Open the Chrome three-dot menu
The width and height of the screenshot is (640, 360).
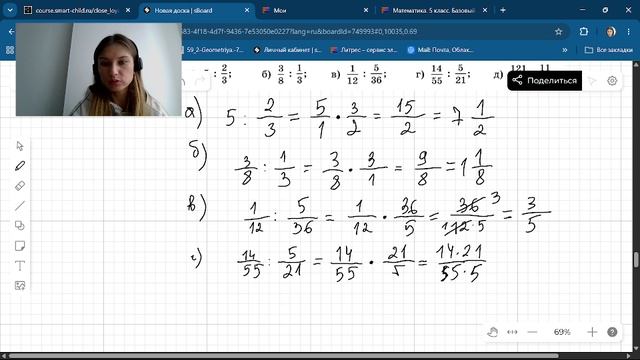pyautogui.click(x=629, y=31)
